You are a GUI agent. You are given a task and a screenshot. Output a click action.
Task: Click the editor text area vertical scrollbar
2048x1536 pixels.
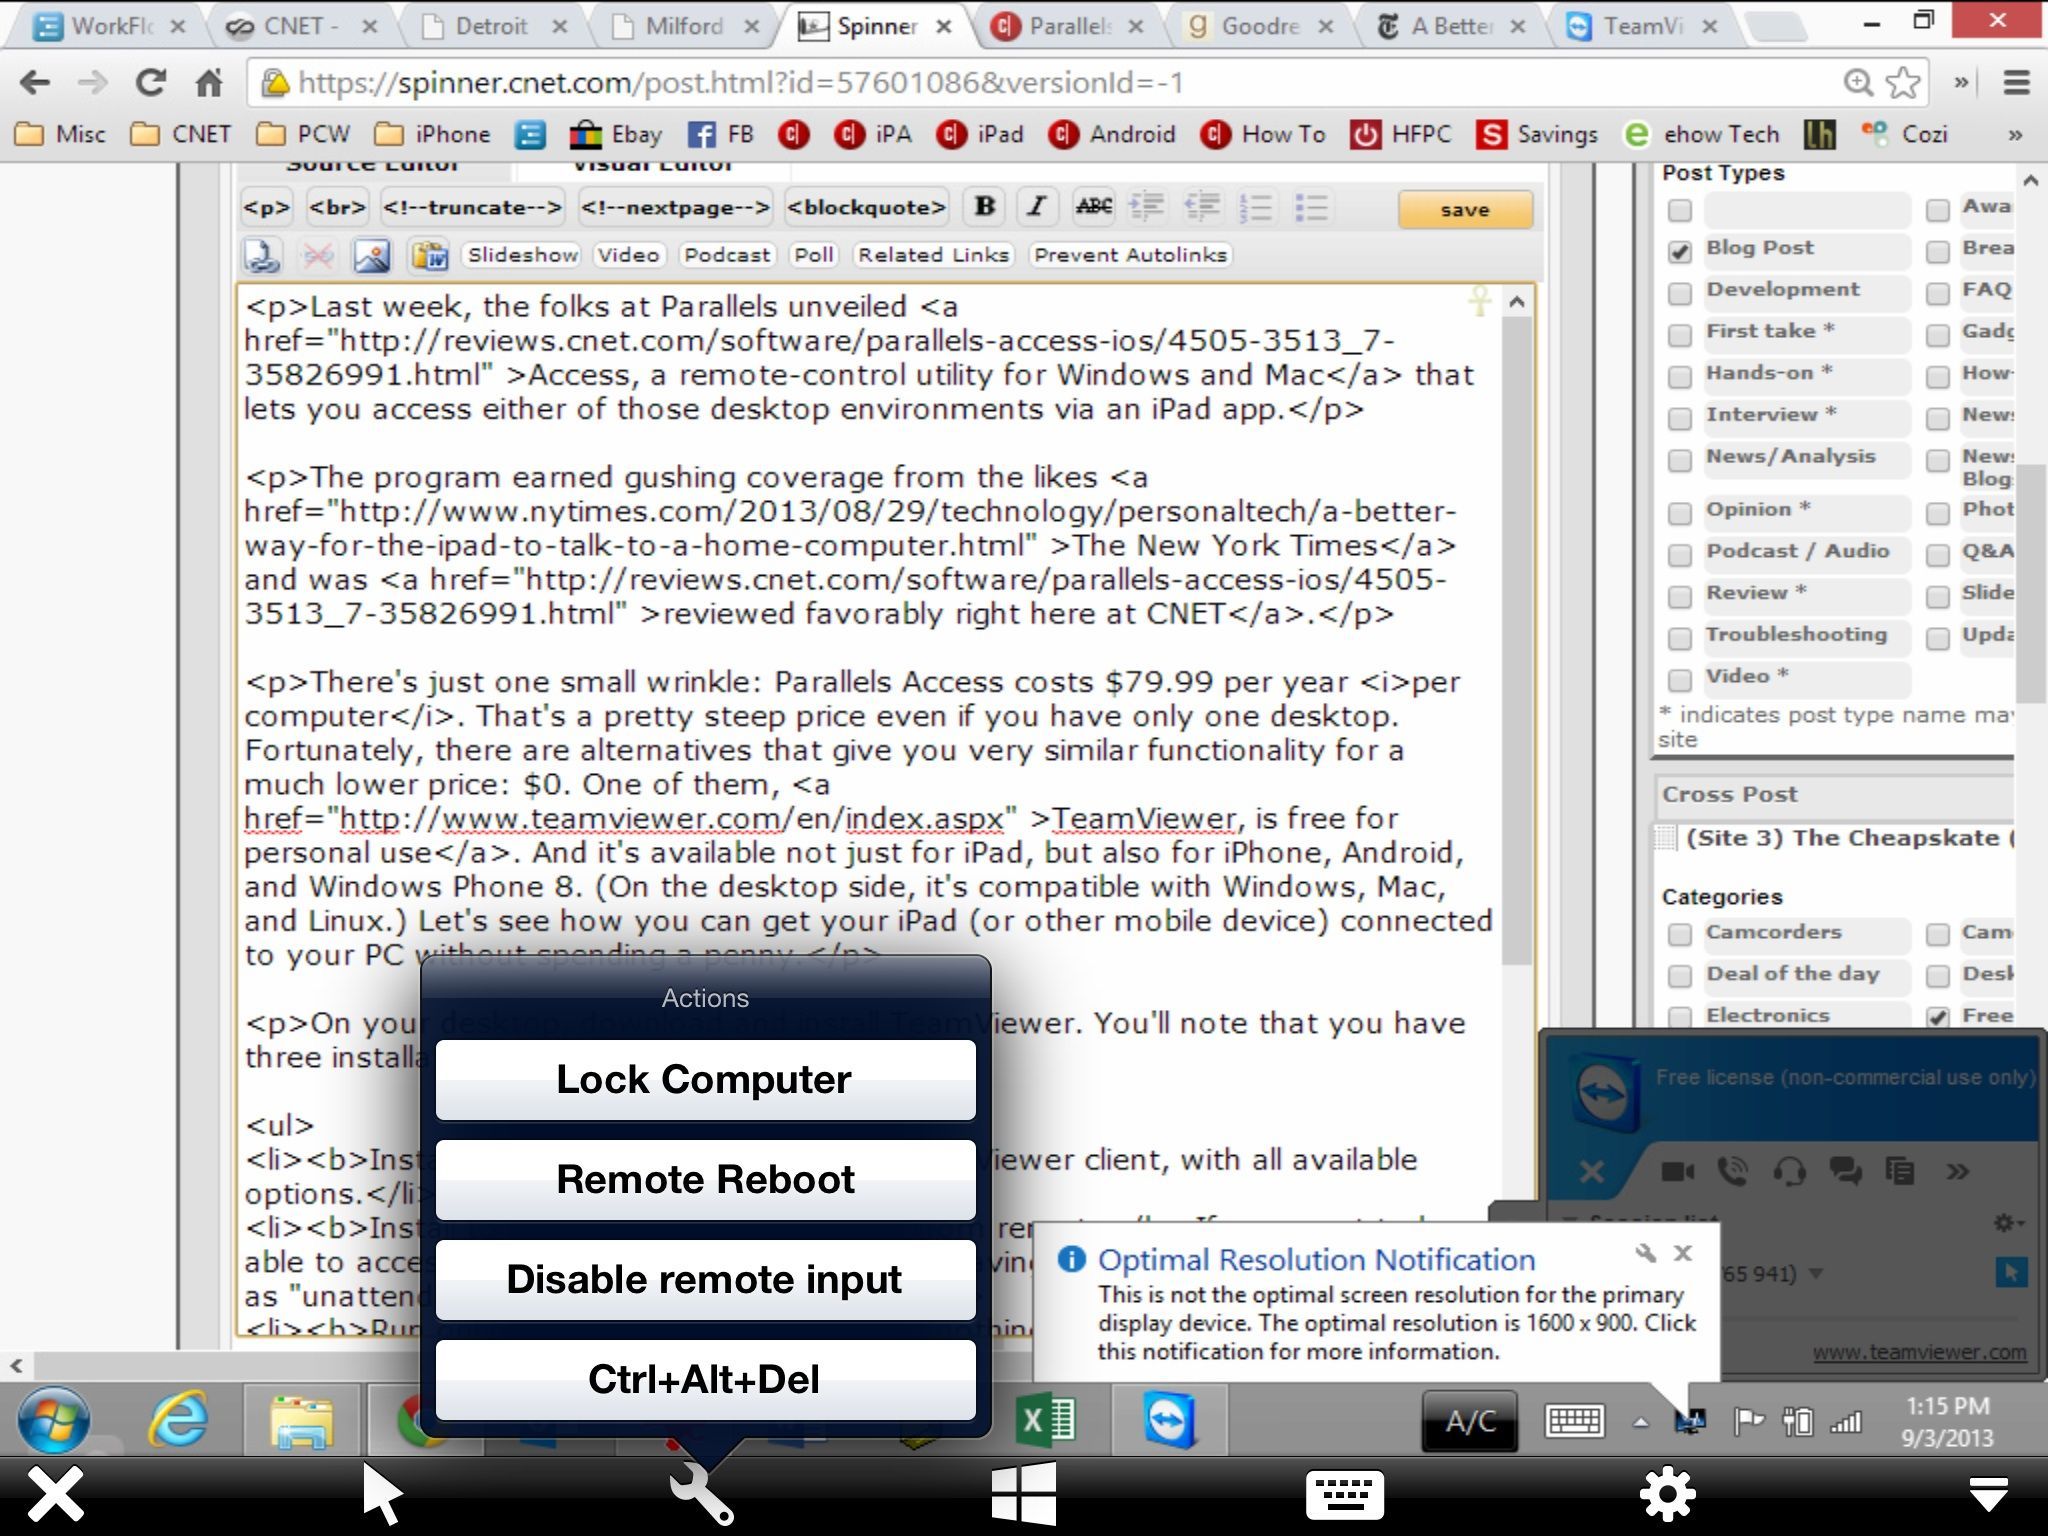point(1517,640)
